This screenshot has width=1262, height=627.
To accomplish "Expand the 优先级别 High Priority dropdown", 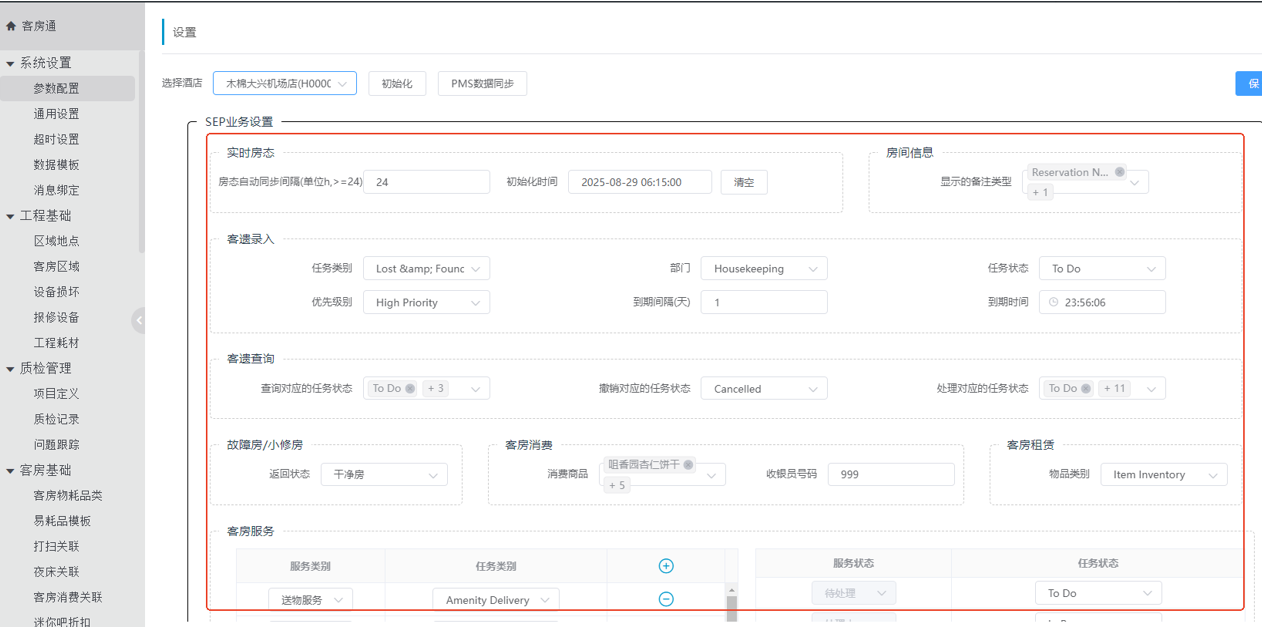I will pyautogui.click(x=426, y=303).
